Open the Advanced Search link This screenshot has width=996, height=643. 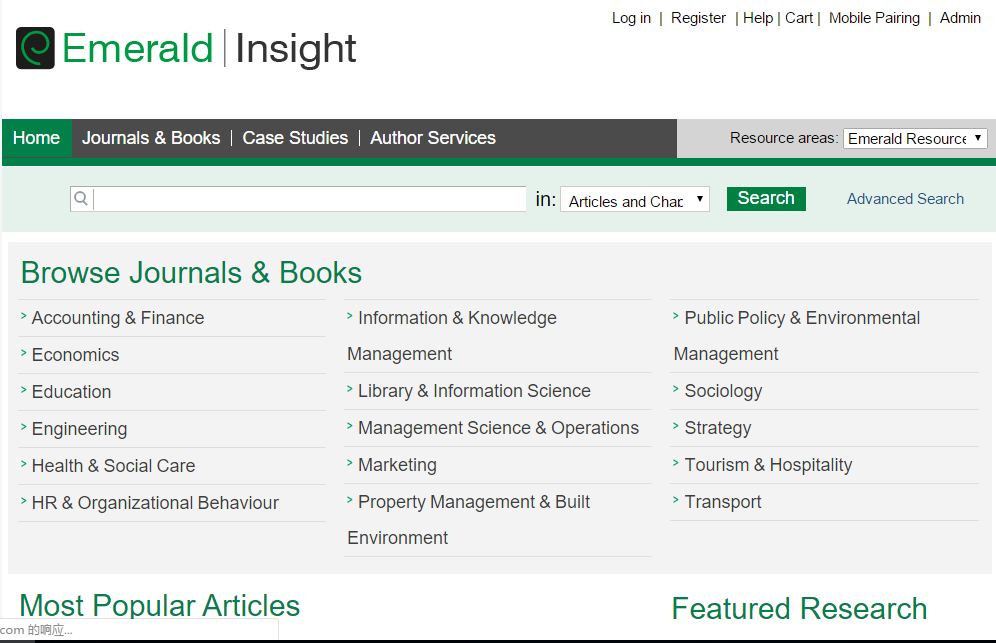(x=905, y=199)
